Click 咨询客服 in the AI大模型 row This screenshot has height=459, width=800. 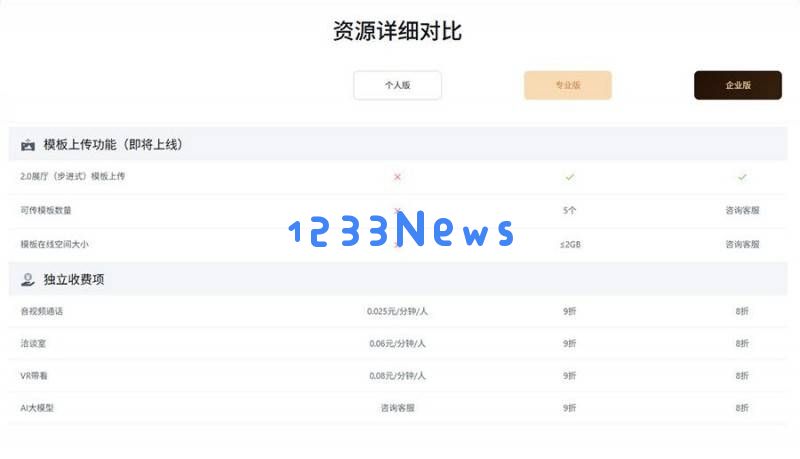pyautogui.click(x=397, y=408)
